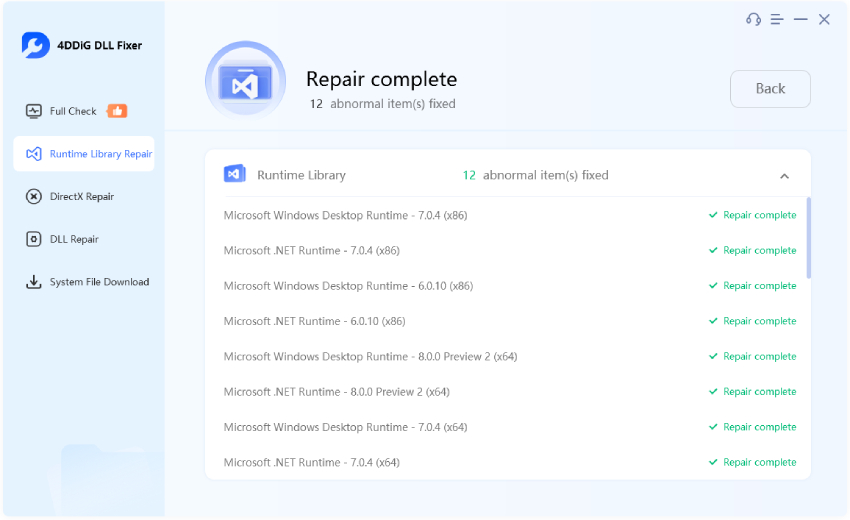
Task: Click Repair complete for .NET Runtime 8.0.0 Preview
Action: (752, 391)
